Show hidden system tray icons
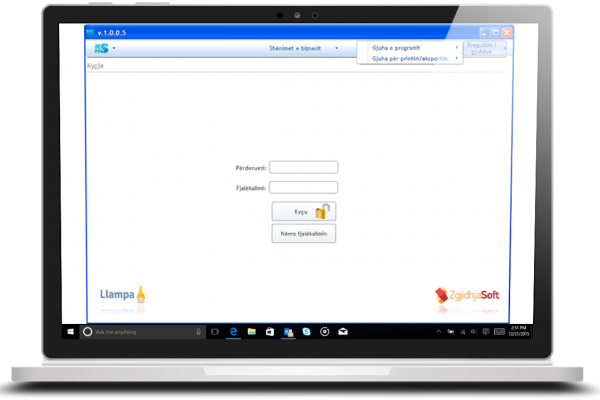Screen dimensions: 600x400 pyautogui.click(x=439, y=332)
